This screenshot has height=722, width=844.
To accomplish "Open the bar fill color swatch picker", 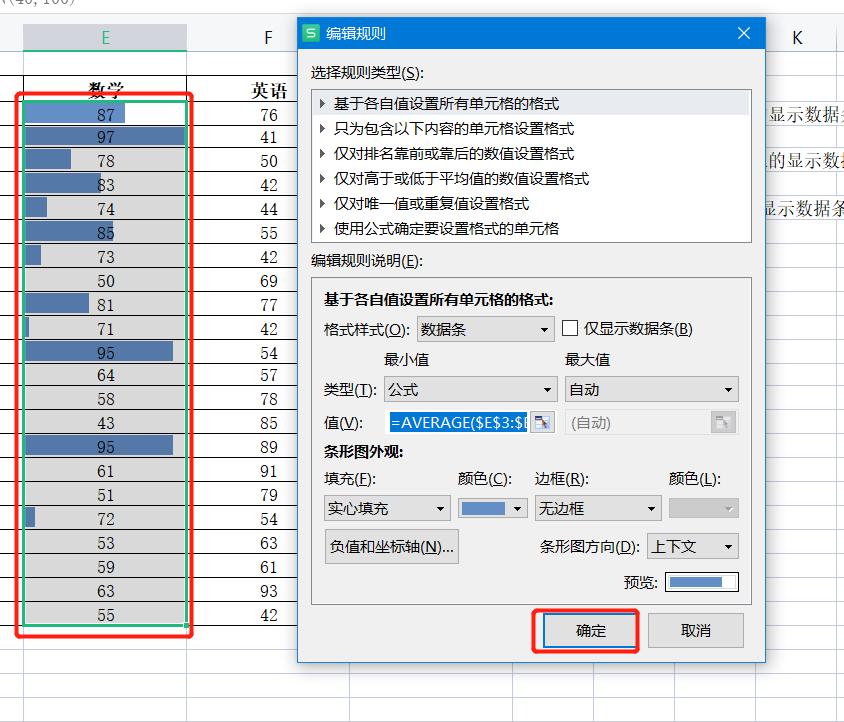I will (x=491, y=508).
